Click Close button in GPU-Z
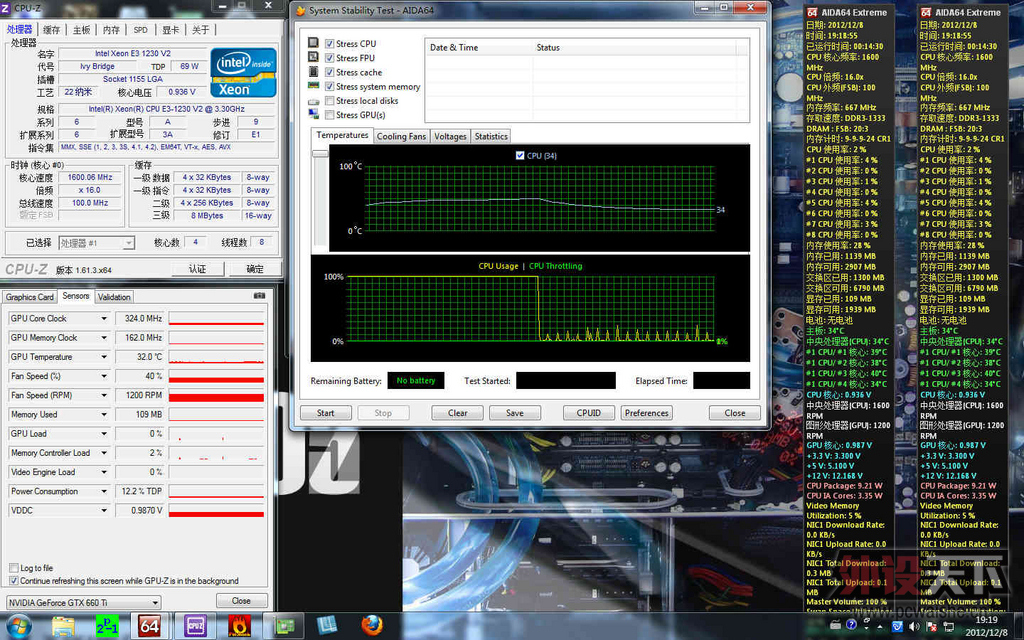The image size is (1024, 640). 241,601
